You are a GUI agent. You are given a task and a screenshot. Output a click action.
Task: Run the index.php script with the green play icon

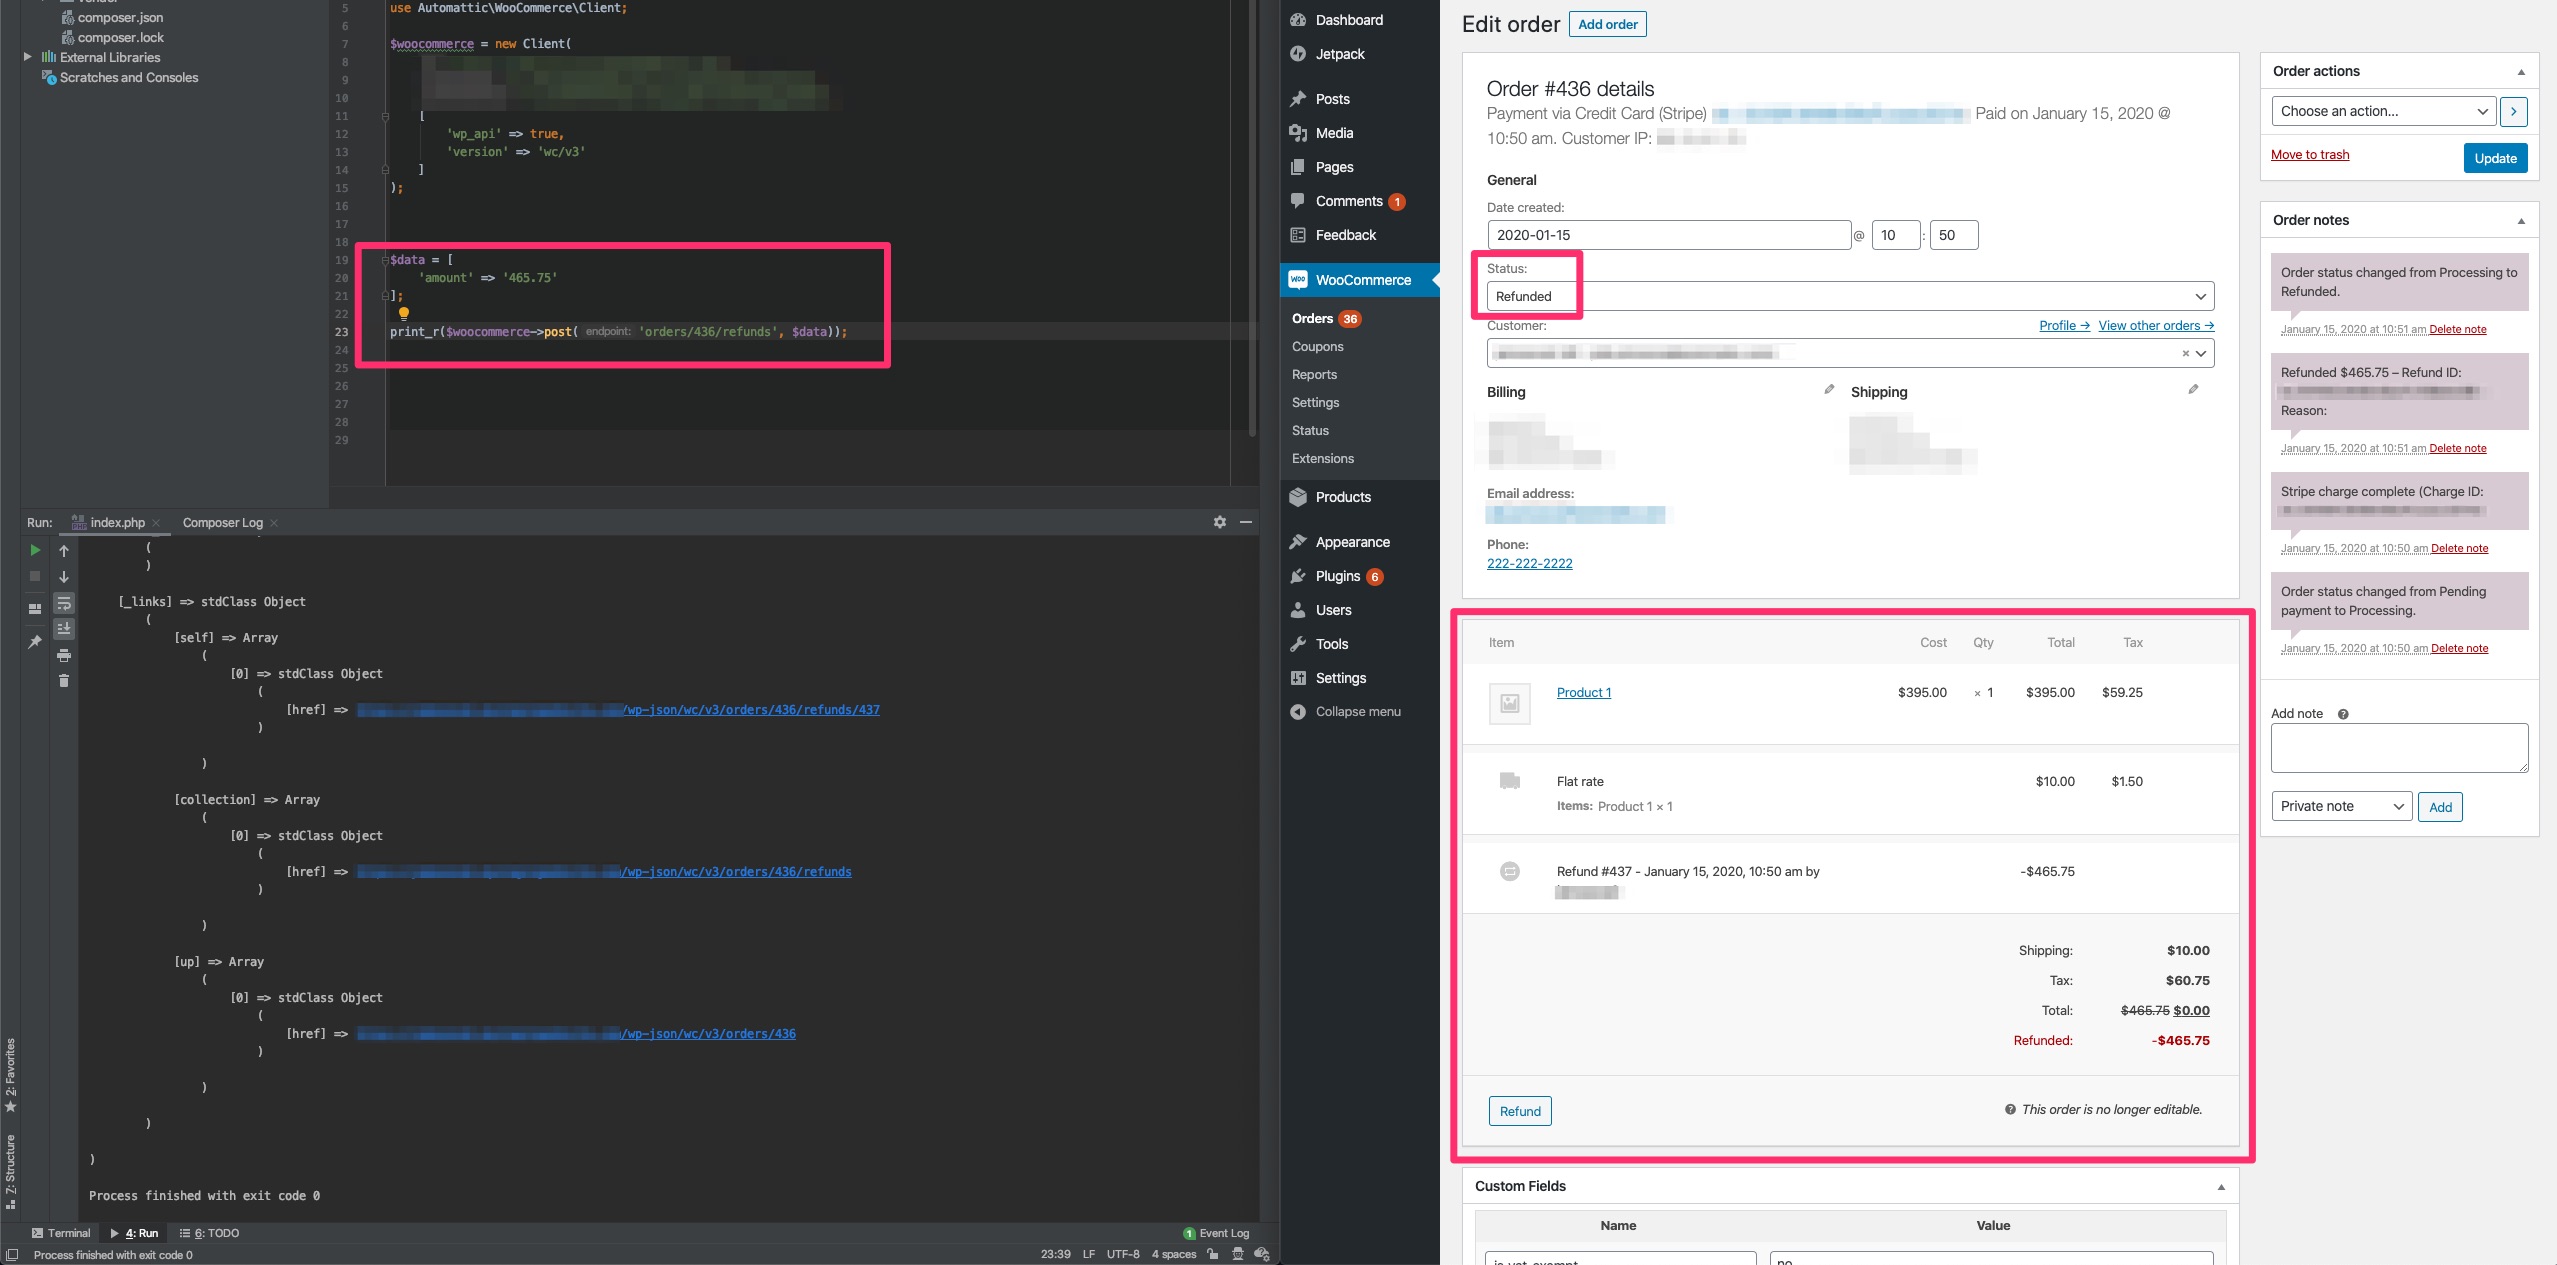(34, 550)
